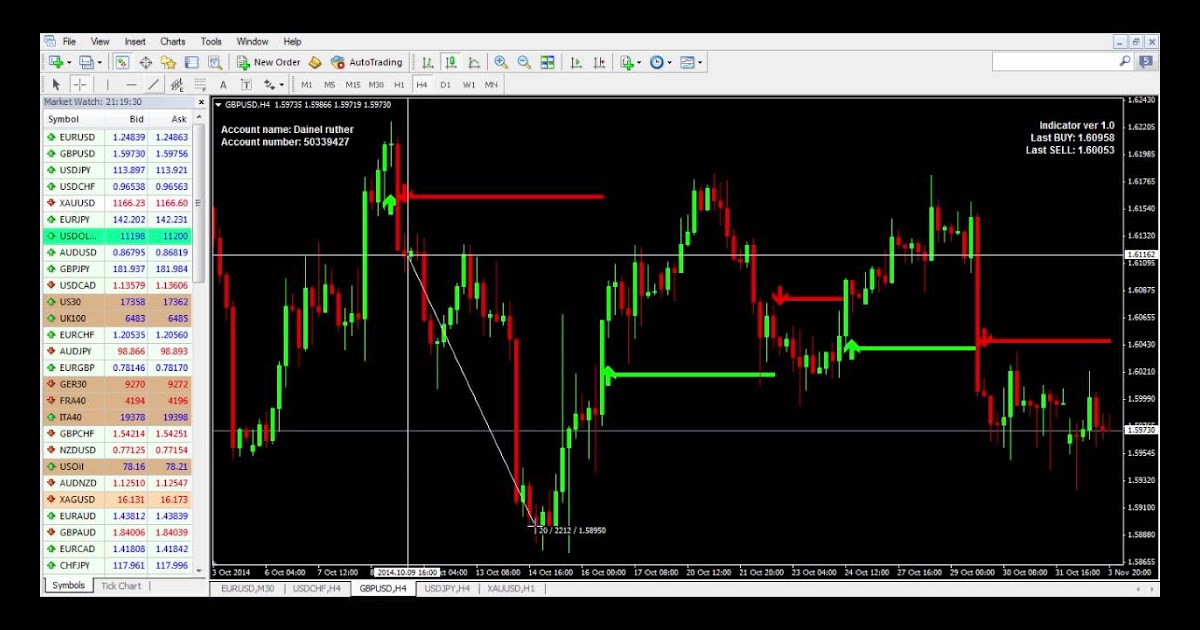Open the Help menu
1200x630 pixels.
coord(292,42)
